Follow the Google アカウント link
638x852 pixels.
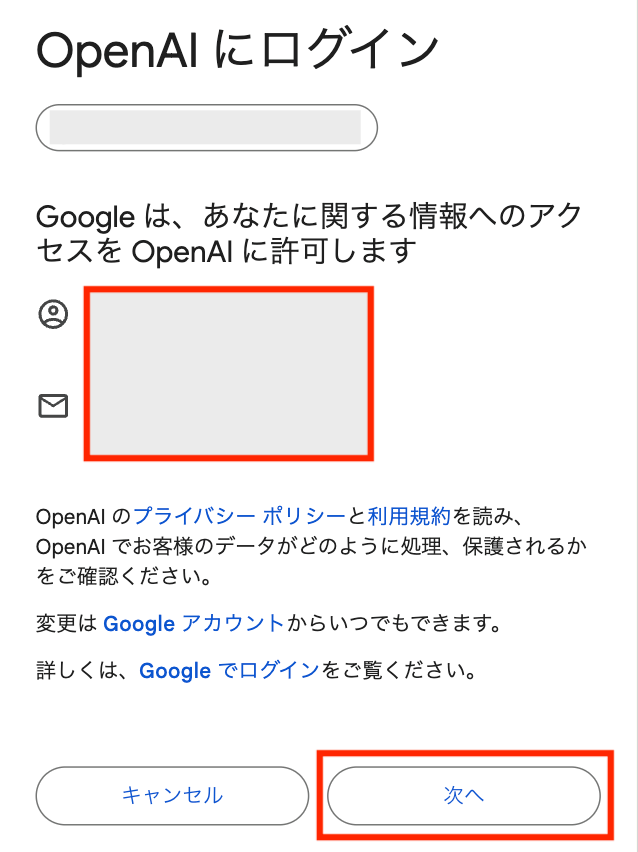coord(194,624)
